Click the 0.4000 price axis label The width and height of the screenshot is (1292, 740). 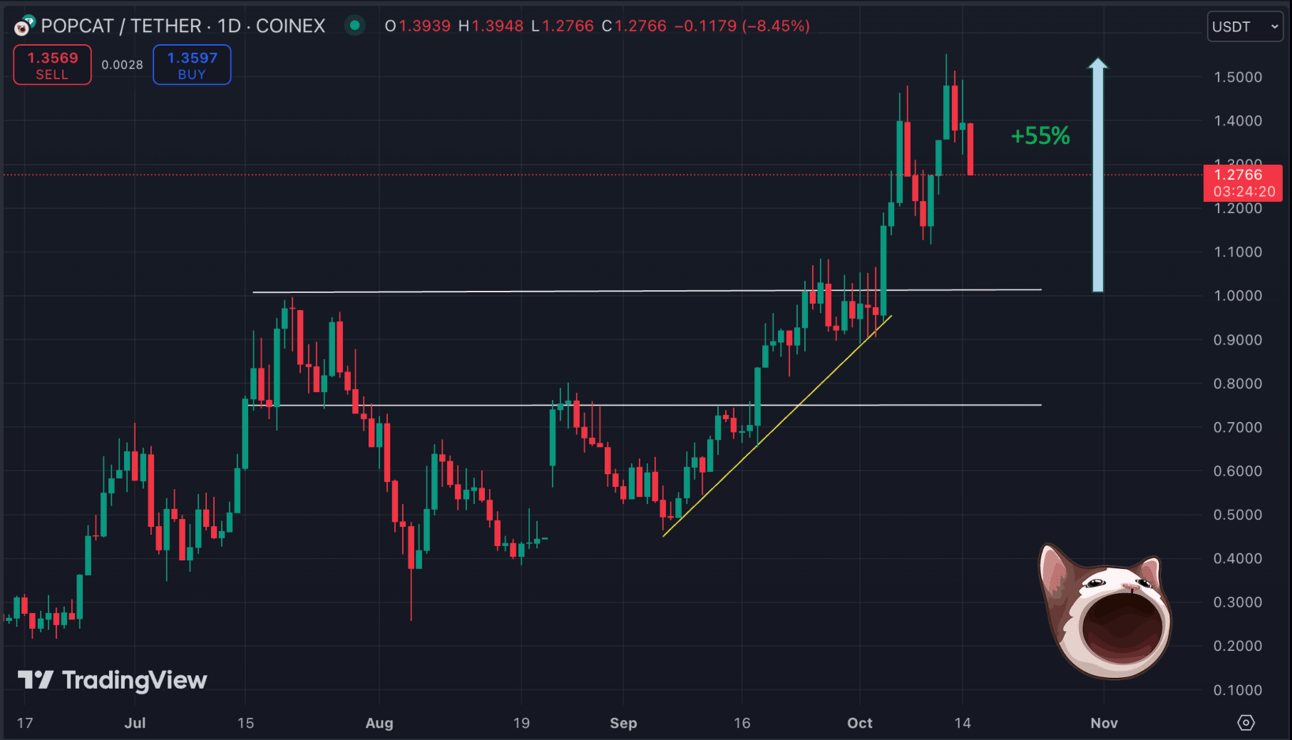pyautogui.click(x=1237, y=558)
